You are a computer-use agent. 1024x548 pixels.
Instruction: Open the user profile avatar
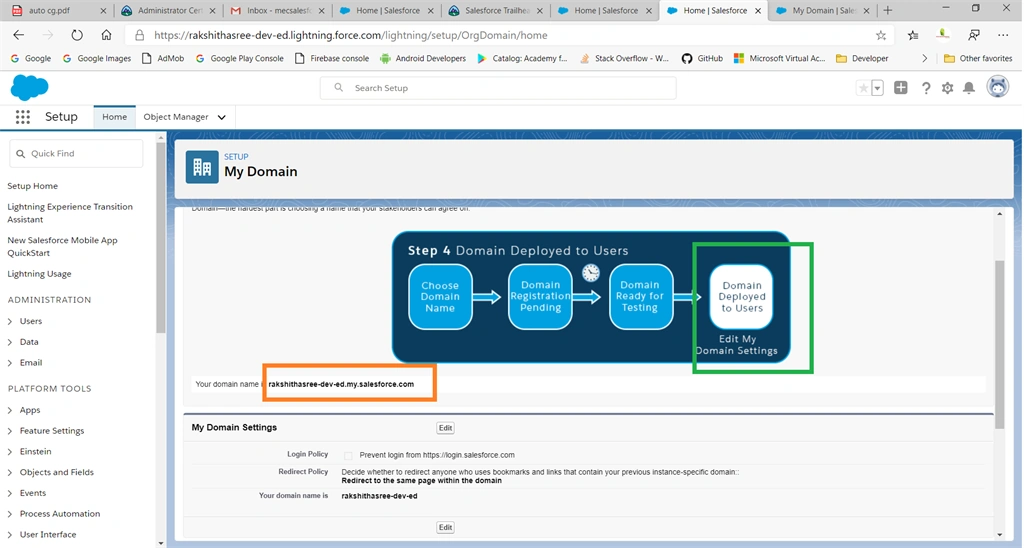tap(997, 87)
